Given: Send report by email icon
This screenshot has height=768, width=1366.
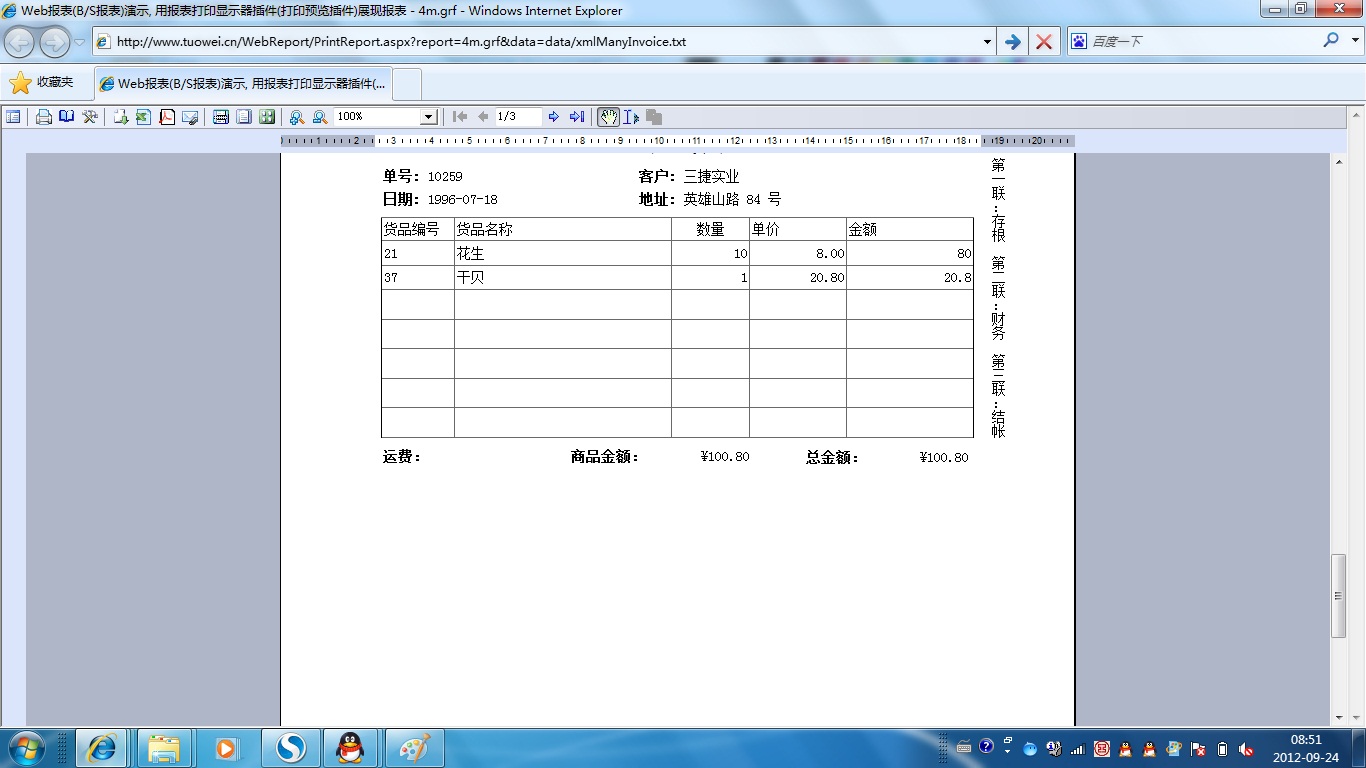Looking at the screenshot, I should tap(190, 117).
